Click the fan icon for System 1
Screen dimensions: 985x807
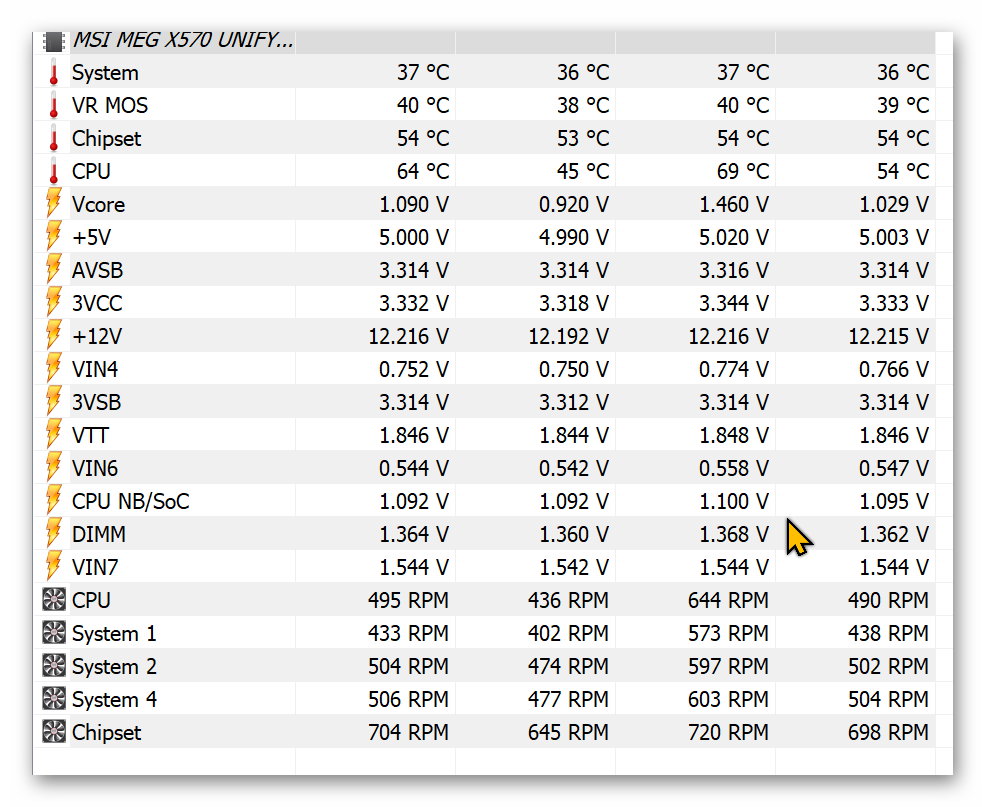pos(54,632)
